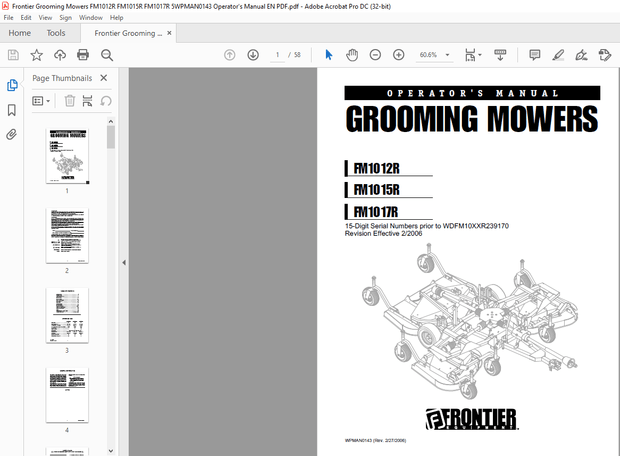Open the Help menu
620x456 pixels.
tap(117, 18)
